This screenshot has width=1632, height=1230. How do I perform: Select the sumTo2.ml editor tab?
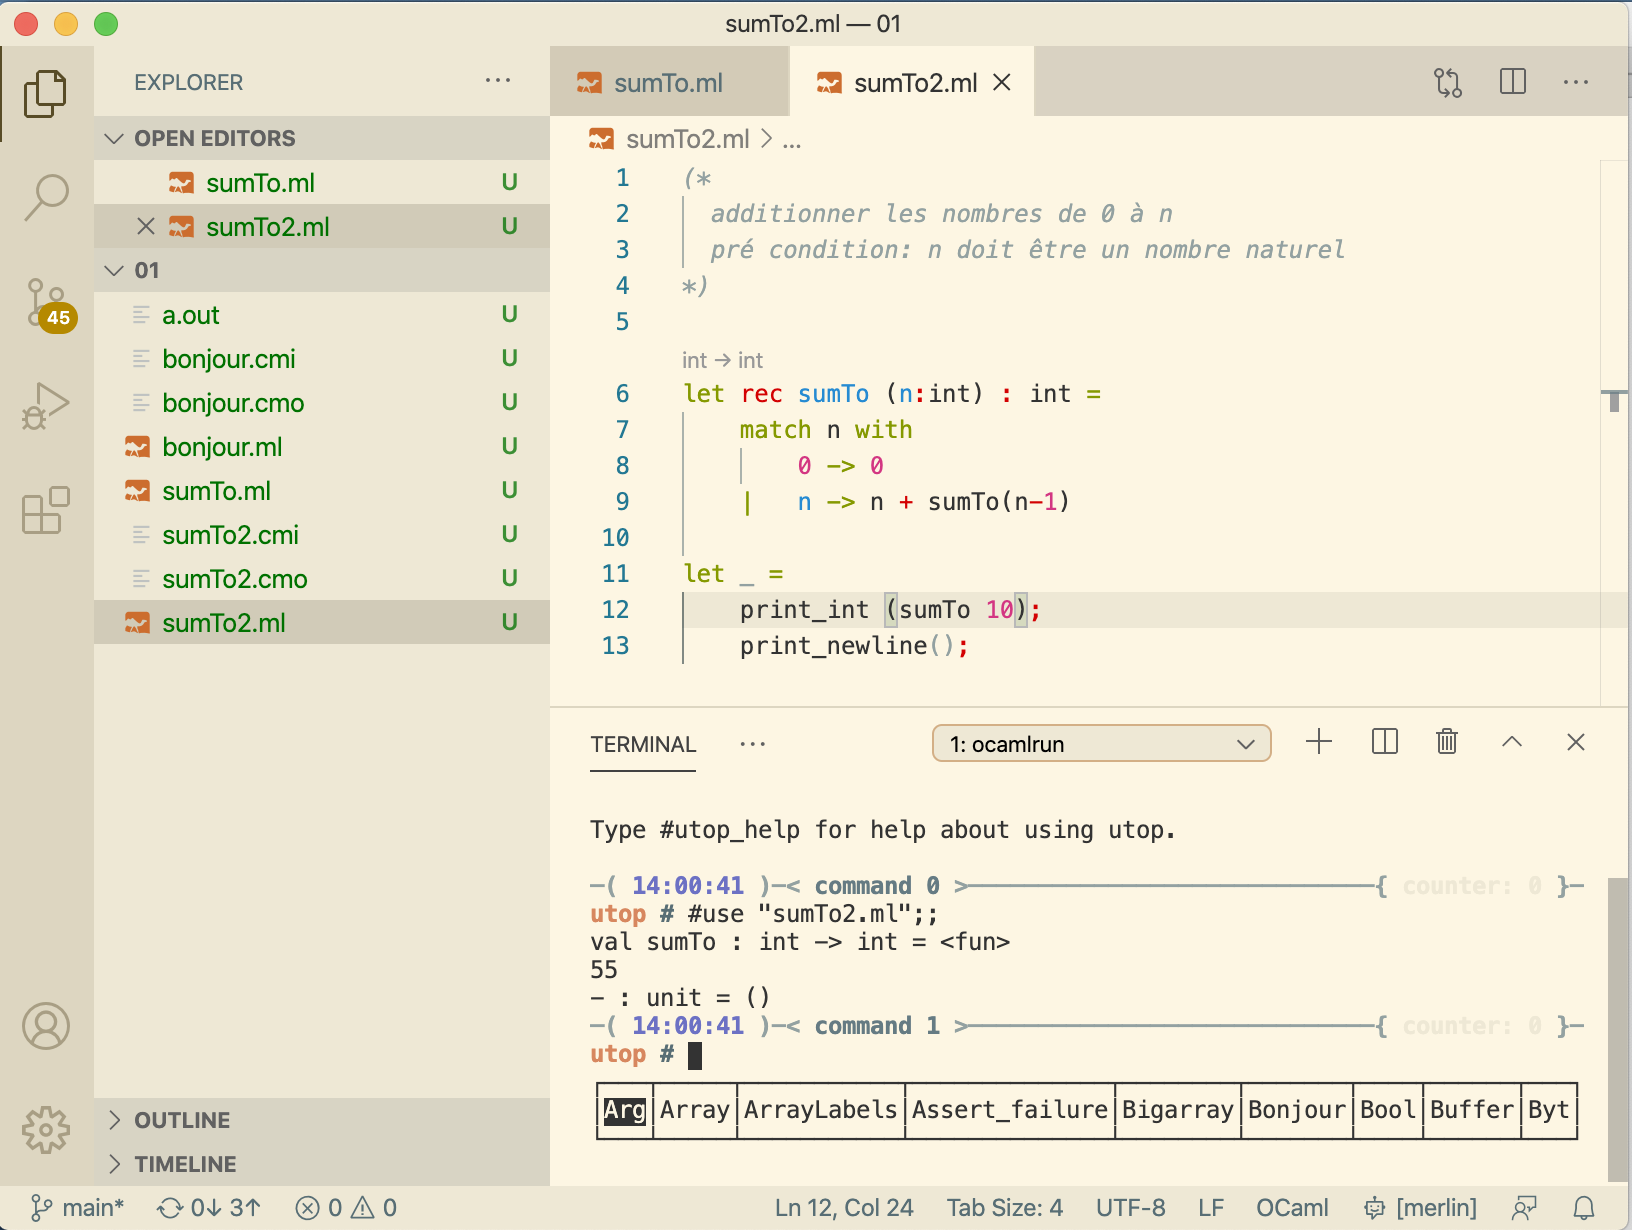tap(912, 83)
